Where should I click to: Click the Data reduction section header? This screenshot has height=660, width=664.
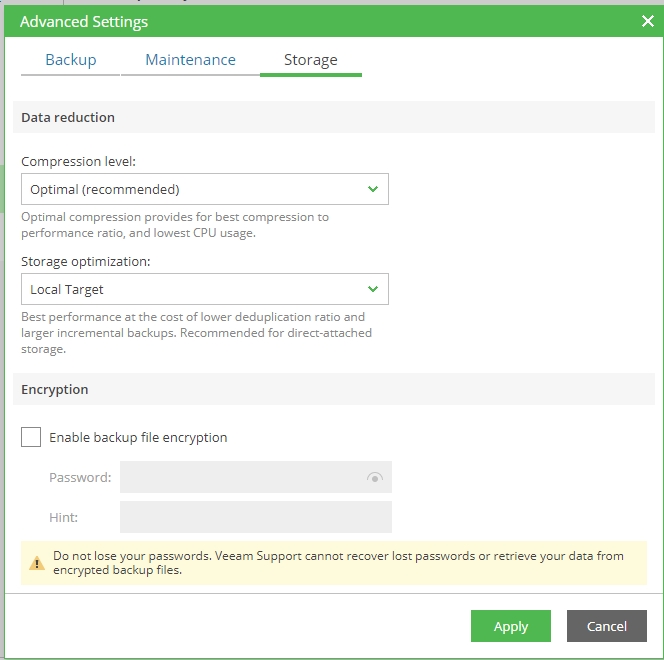(x=68, y=117)
